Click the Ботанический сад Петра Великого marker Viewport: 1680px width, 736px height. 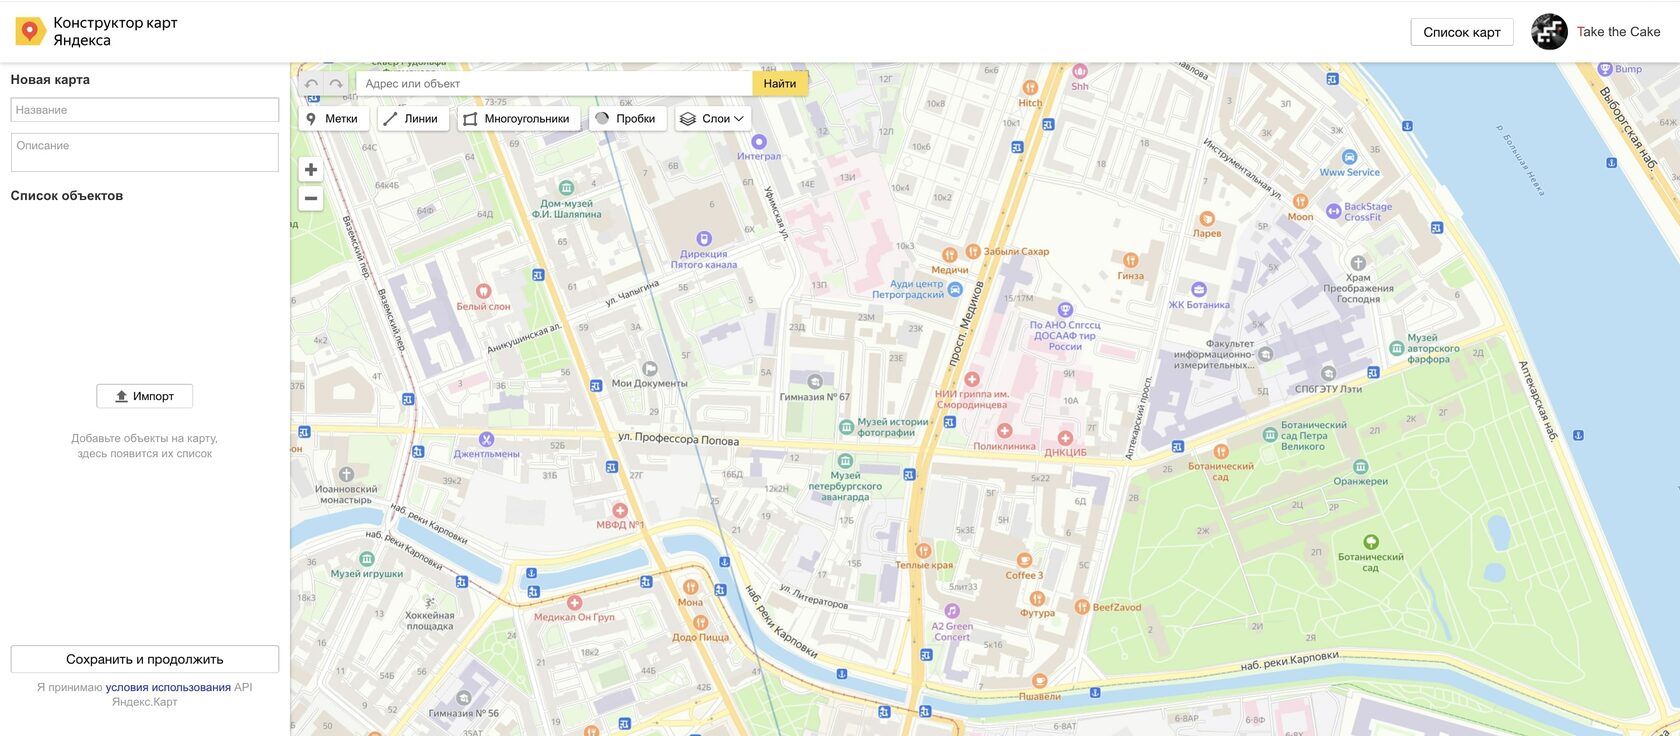1270,435
